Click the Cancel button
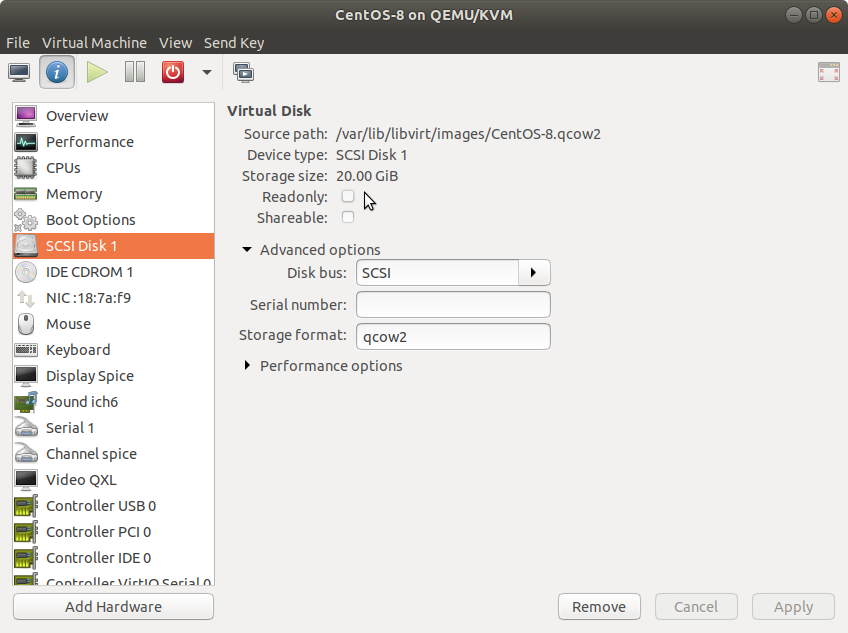The image size is (848, 633). [696, 606]
